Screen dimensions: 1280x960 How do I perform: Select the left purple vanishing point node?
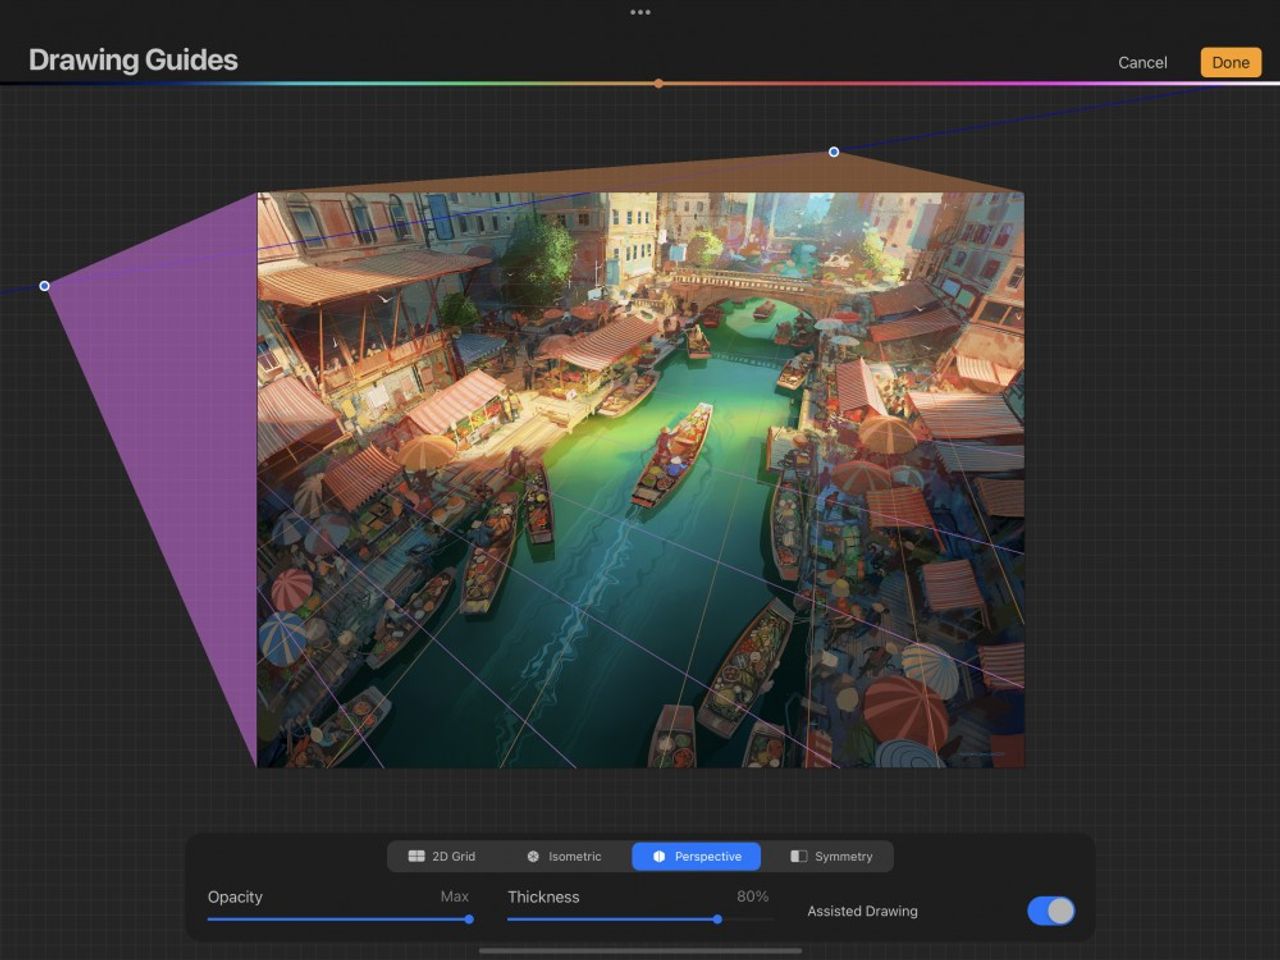[x=44, y=286]
